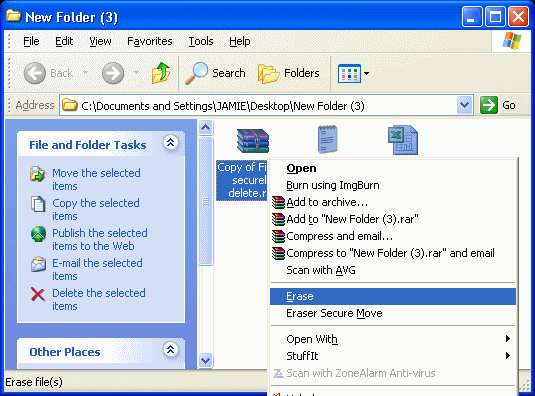
Task: Choose Scan with AVG
Action: tap(393, 270)
